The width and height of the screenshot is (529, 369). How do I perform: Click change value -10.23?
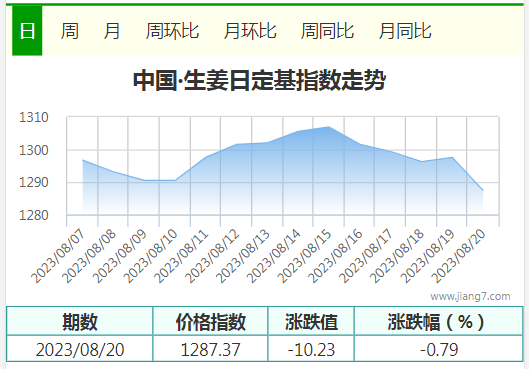pyautogui.click(x=311, y=349)
